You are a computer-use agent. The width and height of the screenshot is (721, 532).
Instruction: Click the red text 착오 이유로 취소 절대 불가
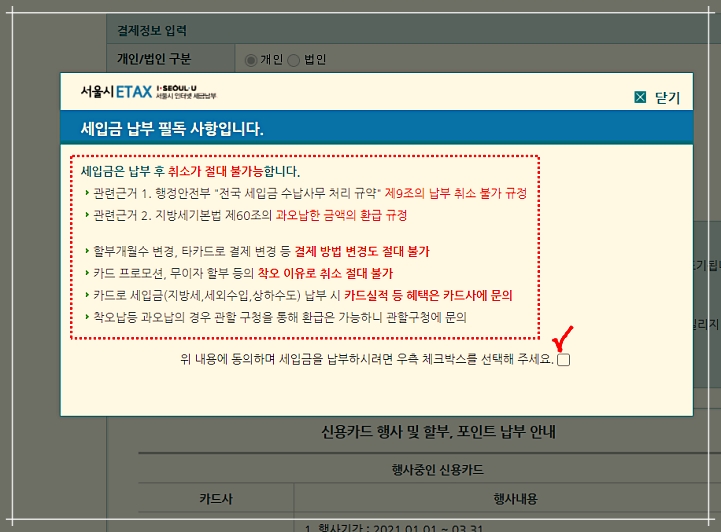[326, 273]
